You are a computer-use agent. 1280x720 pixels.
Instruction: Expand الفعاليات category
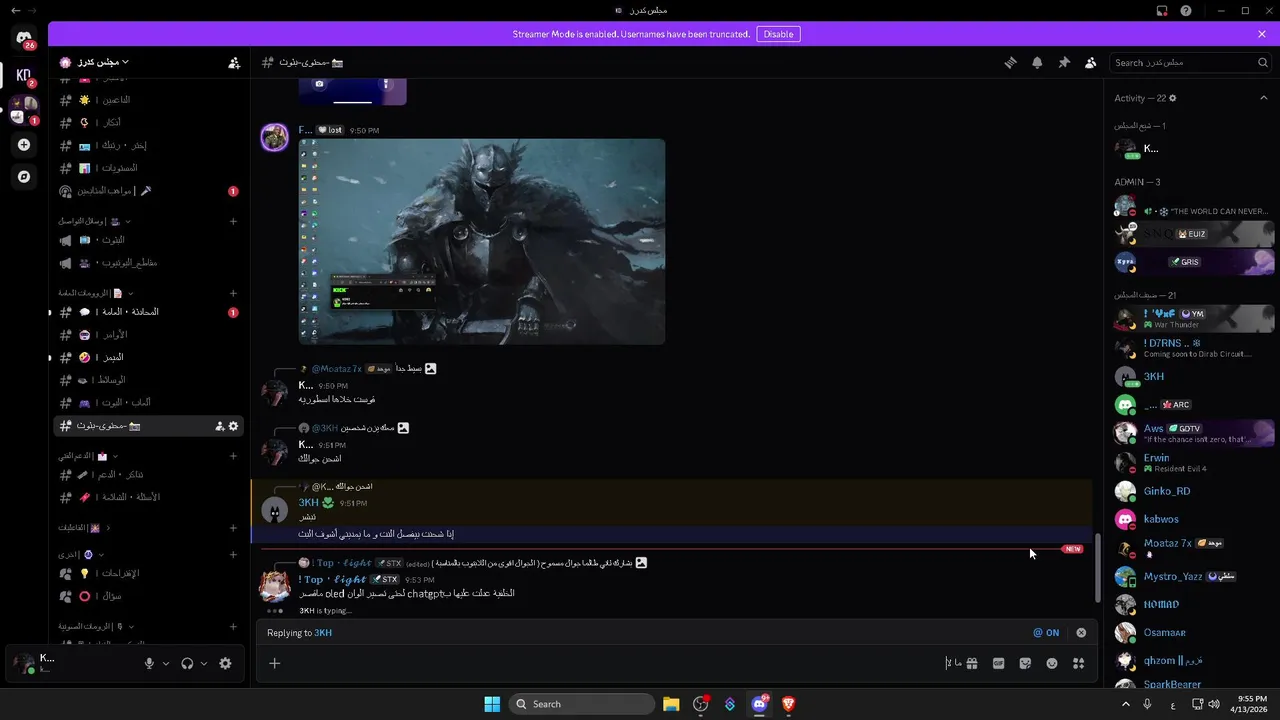pos(85,527)
